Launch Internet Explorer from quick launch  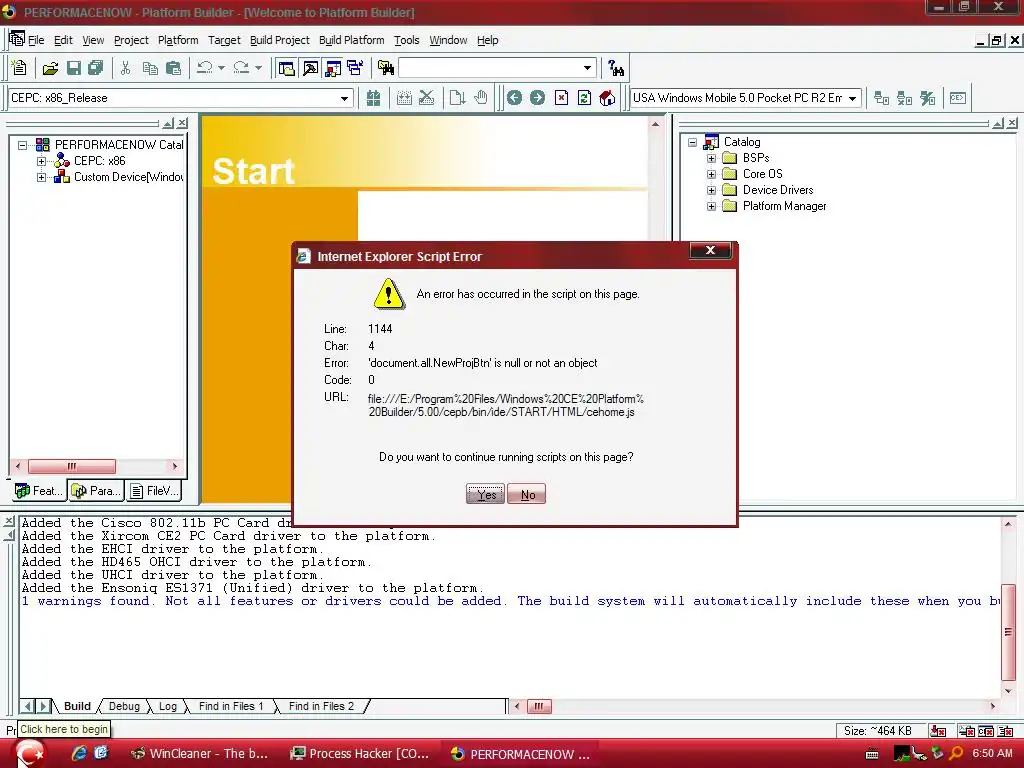[x=79, y=753]
